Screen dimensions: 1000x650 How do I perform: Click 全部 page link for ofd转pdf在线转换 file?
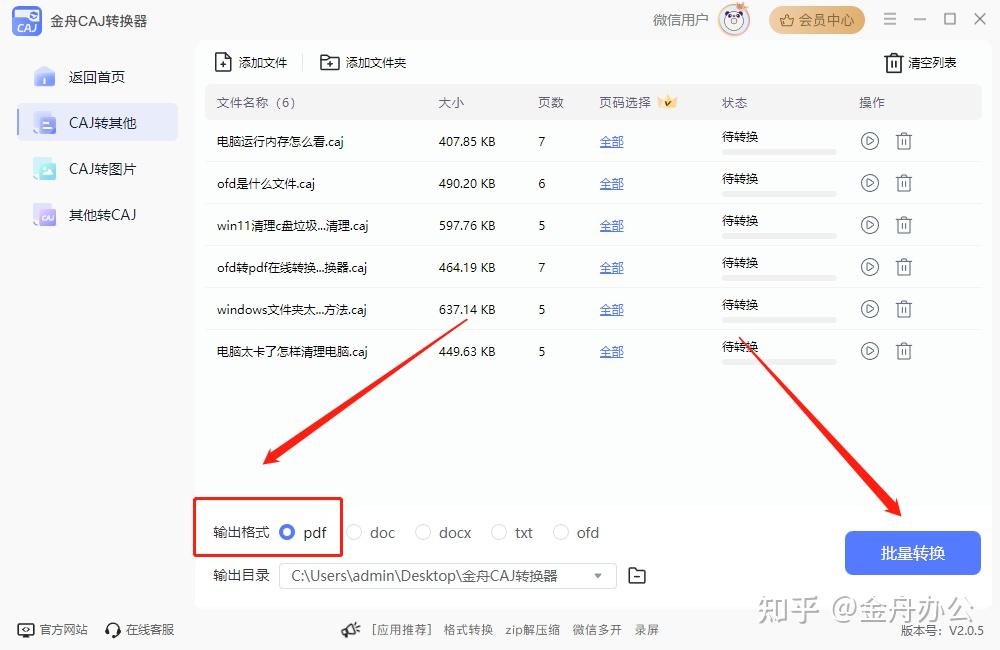(611, 268)
